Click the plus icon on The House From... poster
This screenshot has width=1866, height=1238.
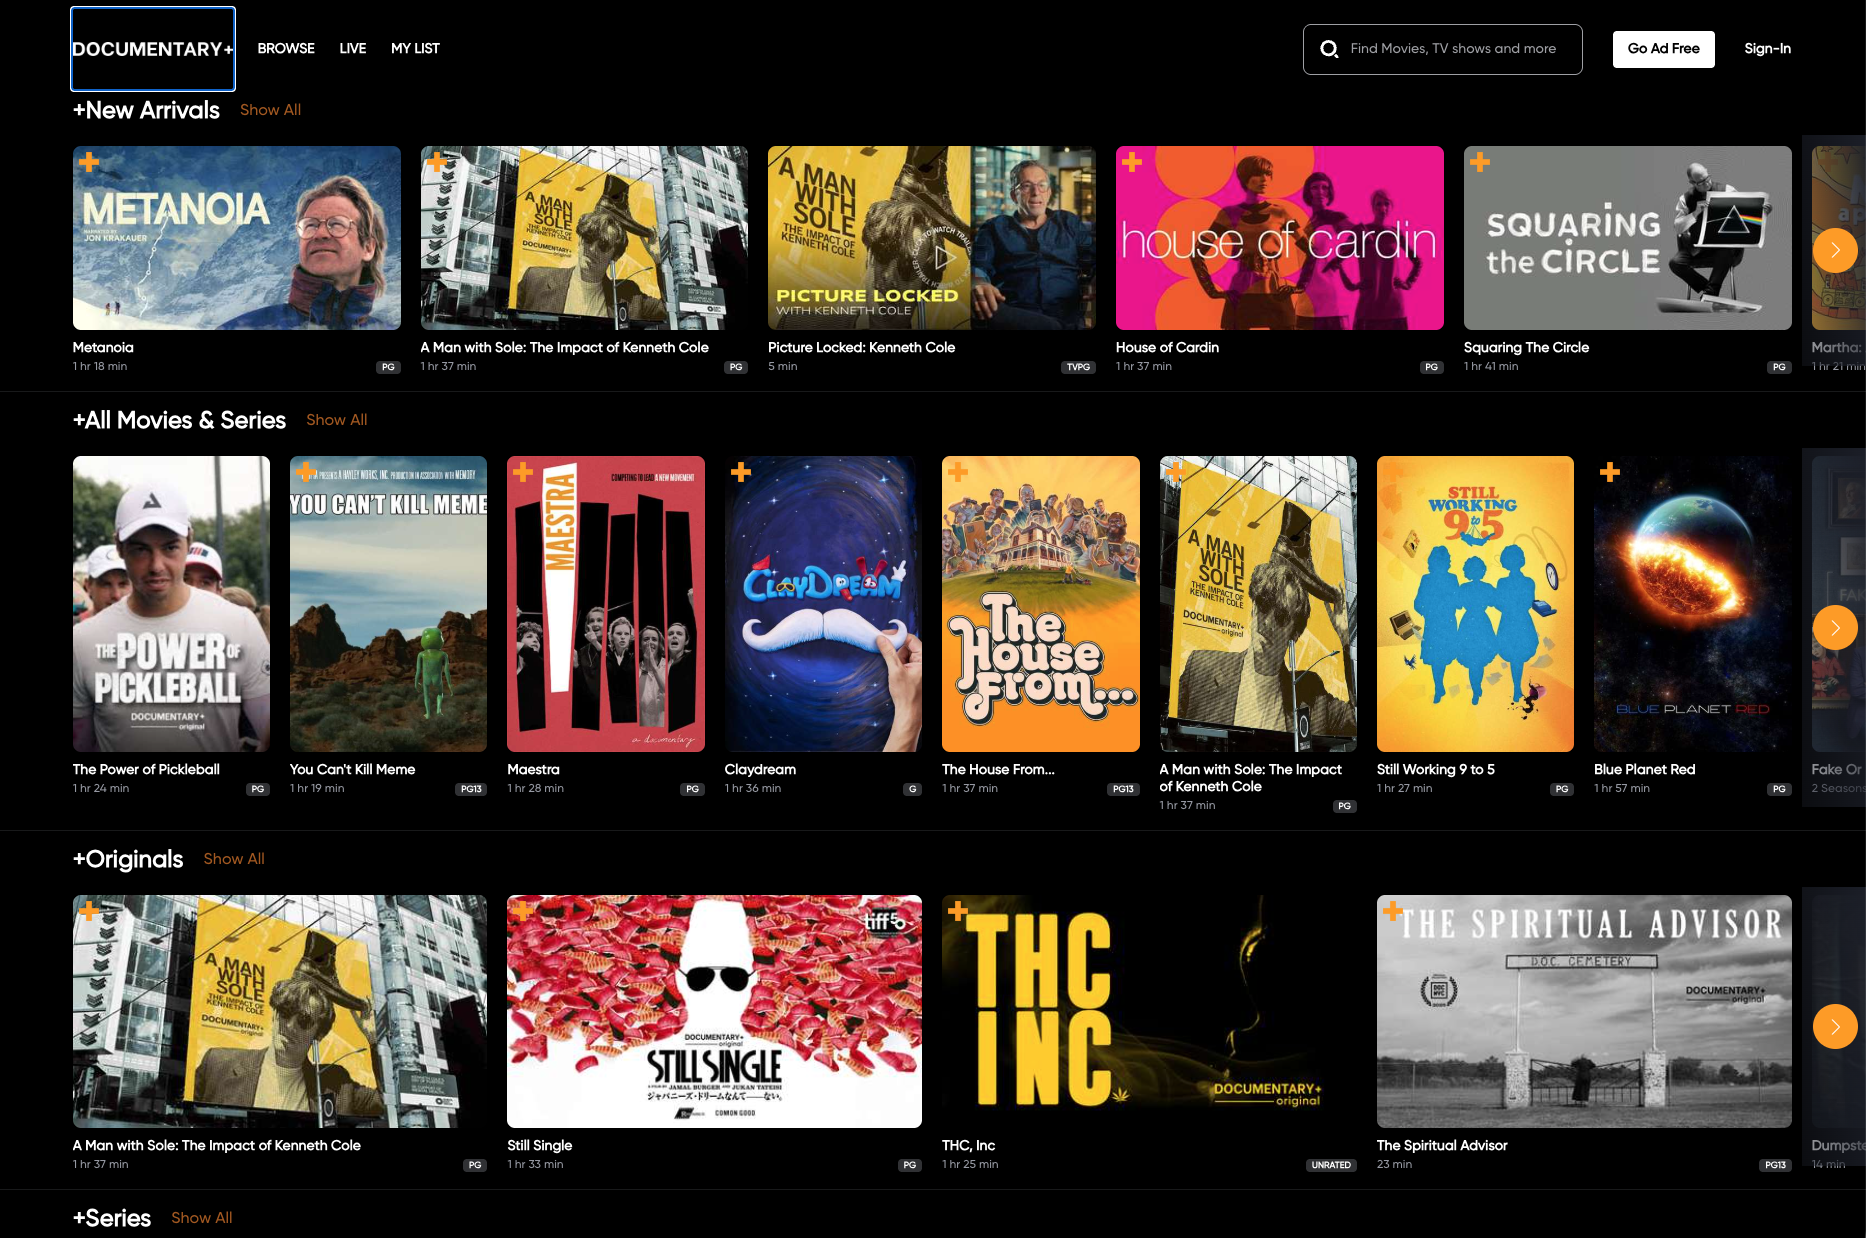coord(958,472)
